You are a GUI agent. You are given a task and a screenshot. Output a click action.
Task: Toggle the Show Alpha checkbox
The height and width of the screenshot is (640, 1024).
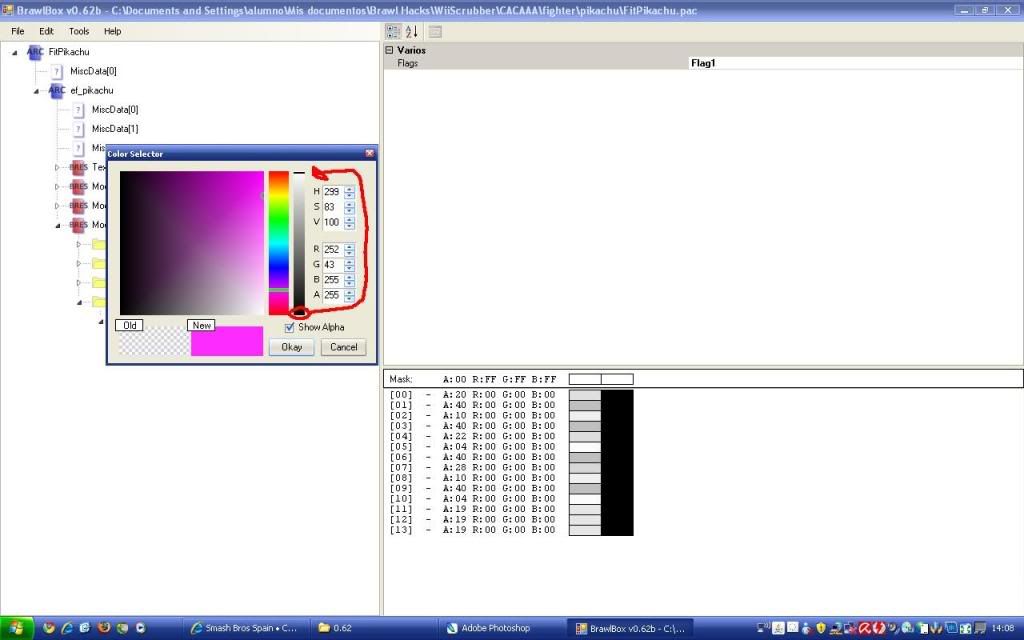pyautogui.click(x=290, y=327)
